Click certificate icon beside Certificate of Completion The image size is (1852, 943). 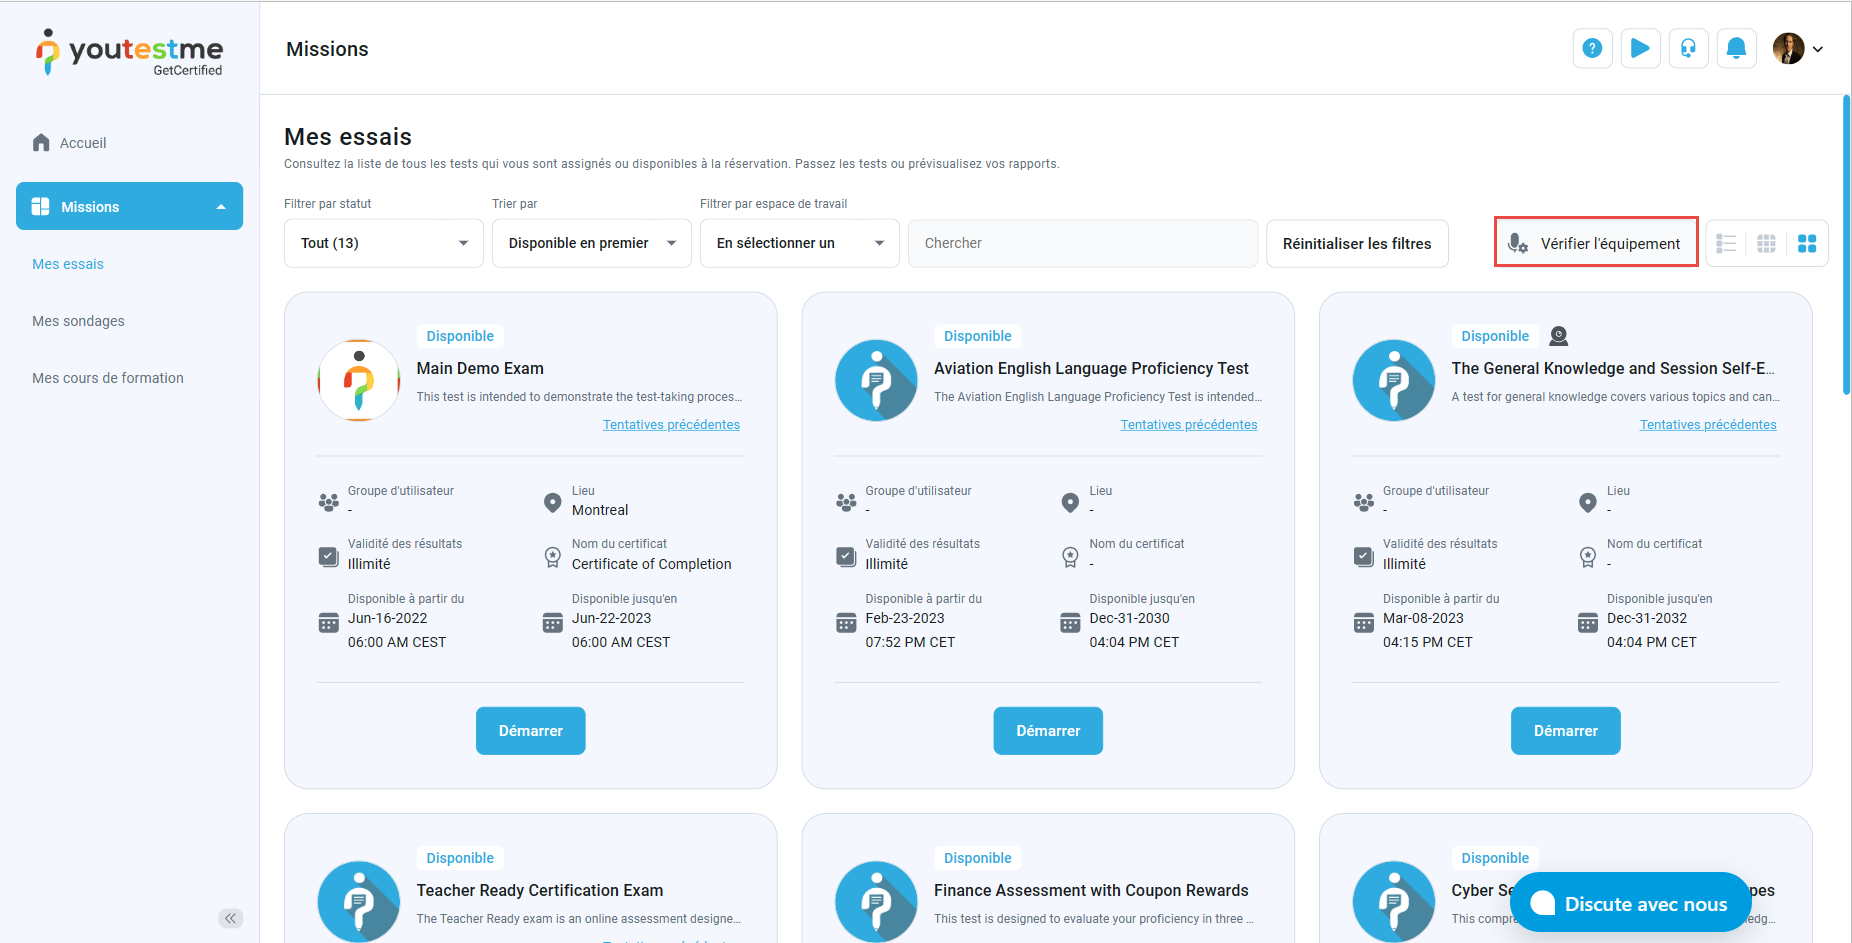pos(552,557)
